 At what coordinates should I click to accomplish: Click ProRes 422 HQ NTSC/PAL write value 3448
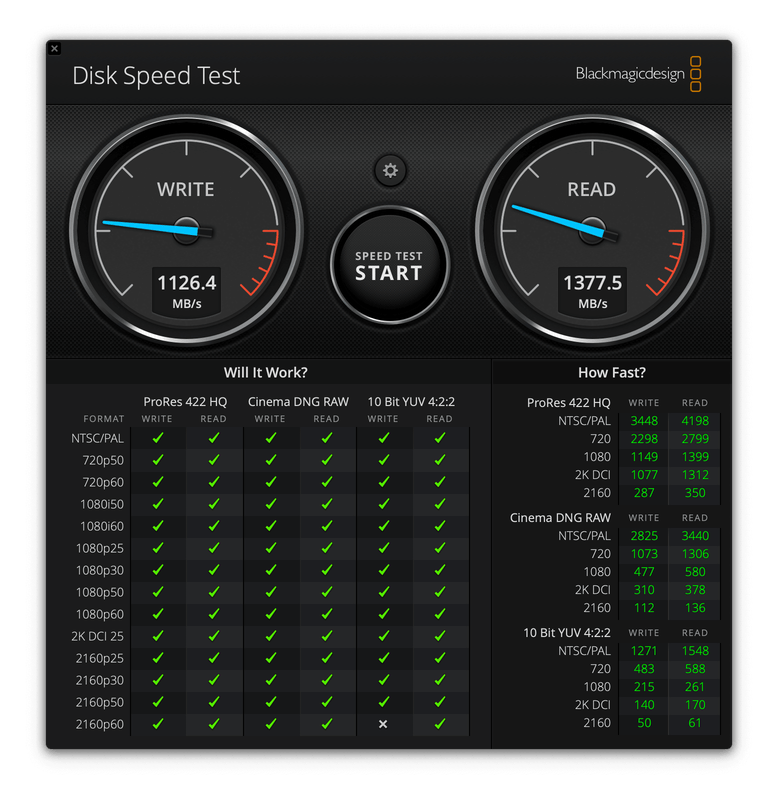644,421
